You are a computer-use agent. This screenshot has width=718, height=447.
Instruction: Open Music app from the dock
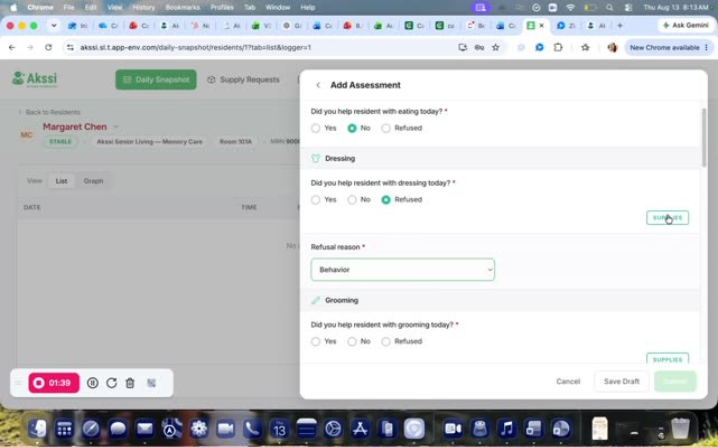coord(507,429)
